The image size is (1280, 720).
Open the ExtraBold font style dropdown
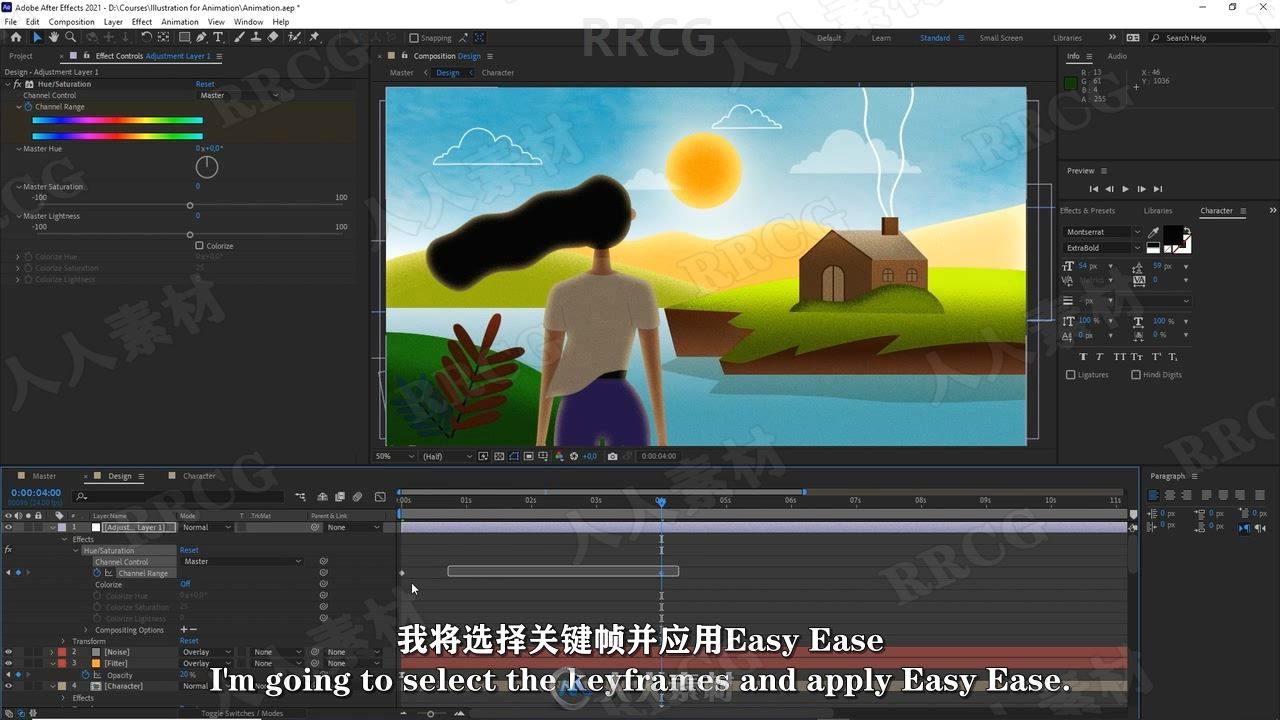click(x=1103, y=248)
